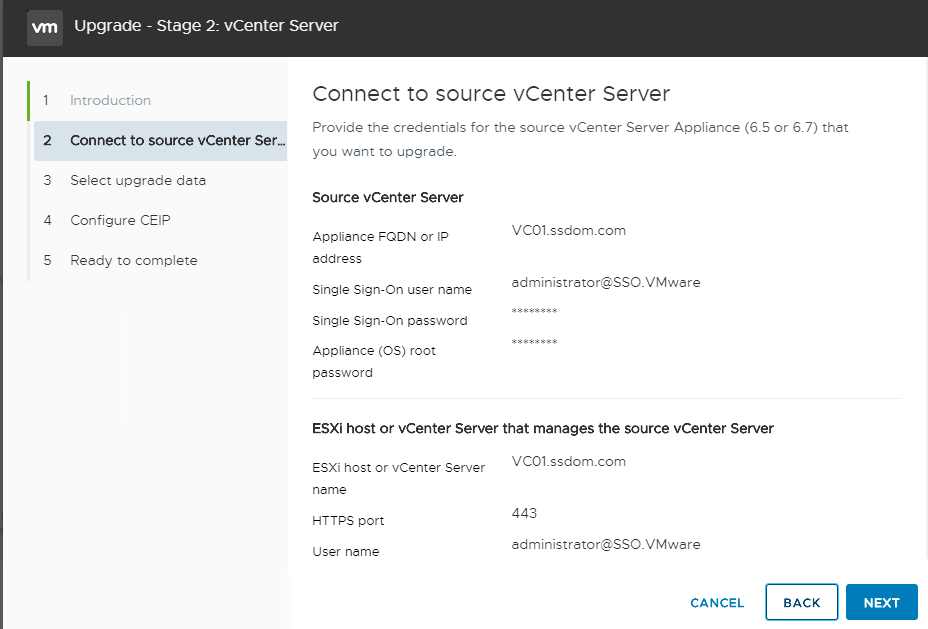Click the ESXi host or vCenter Server name label
Viewport: 928px width, 629px height.
tap(398, 478)
